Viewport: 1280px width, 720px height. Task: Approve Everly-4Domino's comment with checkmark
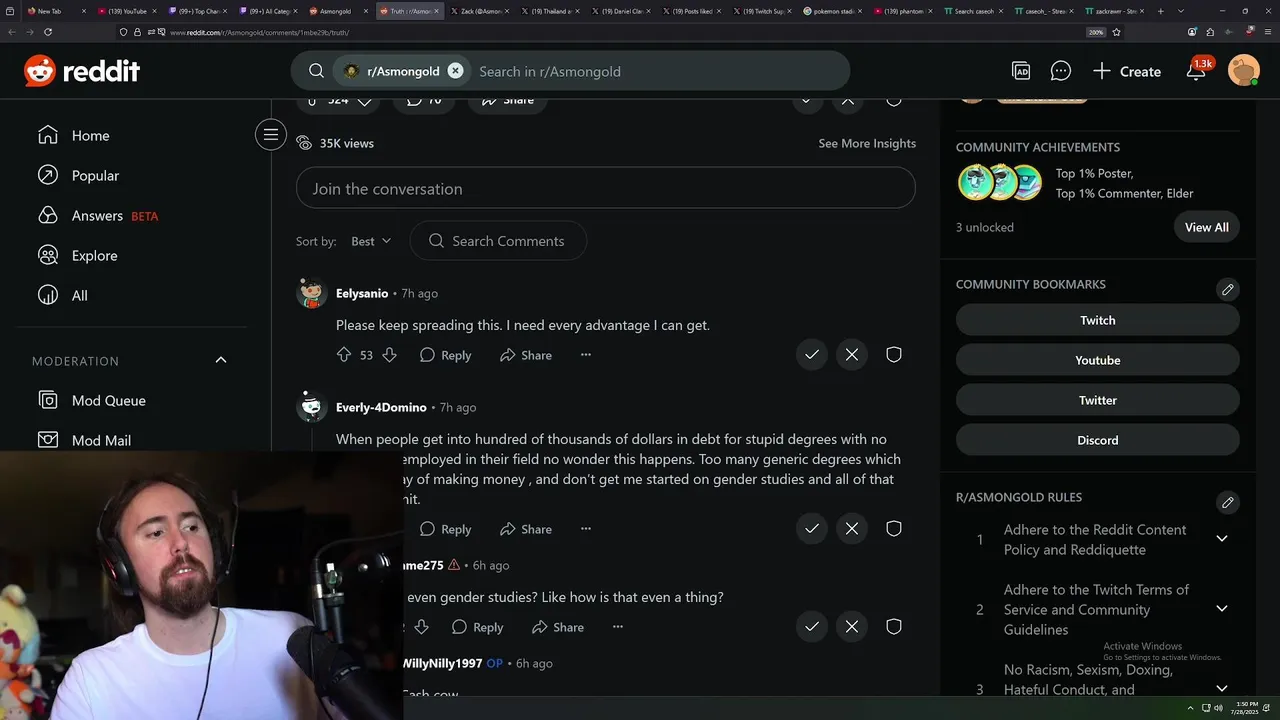[x=812, y=529]
